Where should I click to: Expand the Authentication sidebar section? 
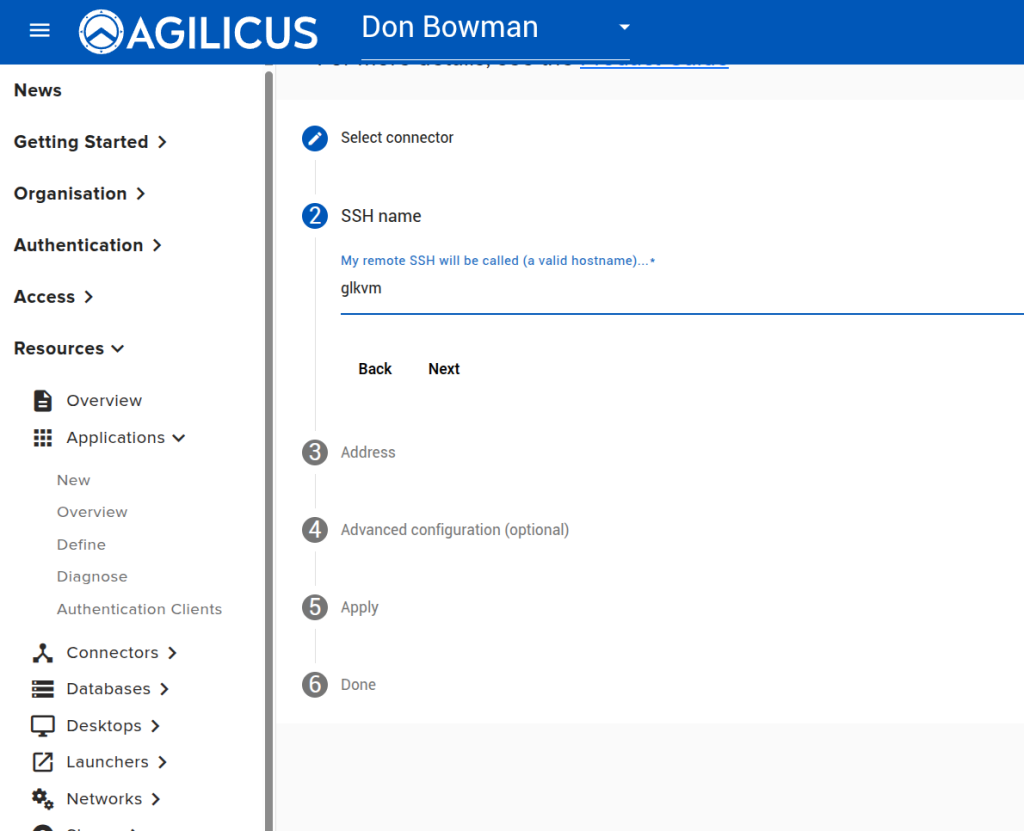tap(88, 245)
